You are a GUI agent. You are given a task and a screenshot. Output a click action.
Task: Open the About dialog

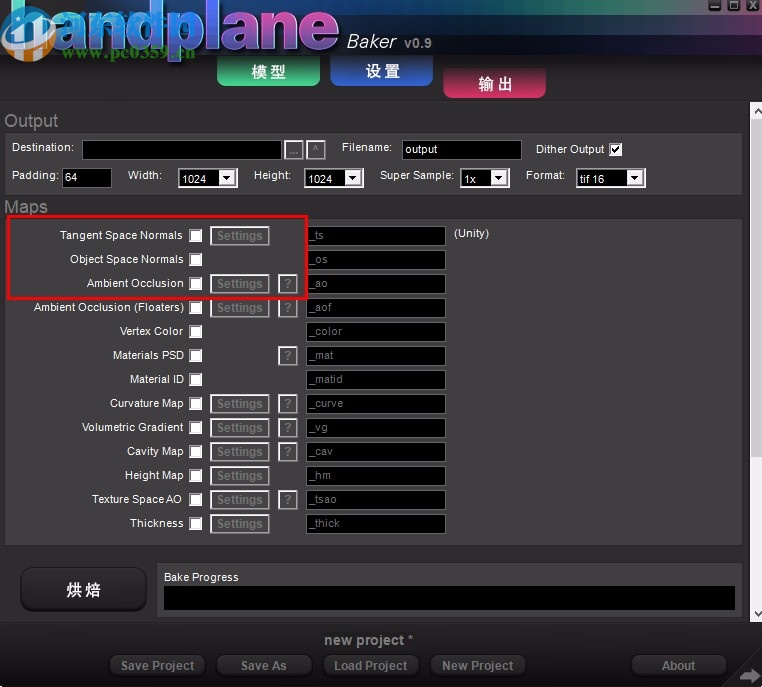click(x=679, y=666)
